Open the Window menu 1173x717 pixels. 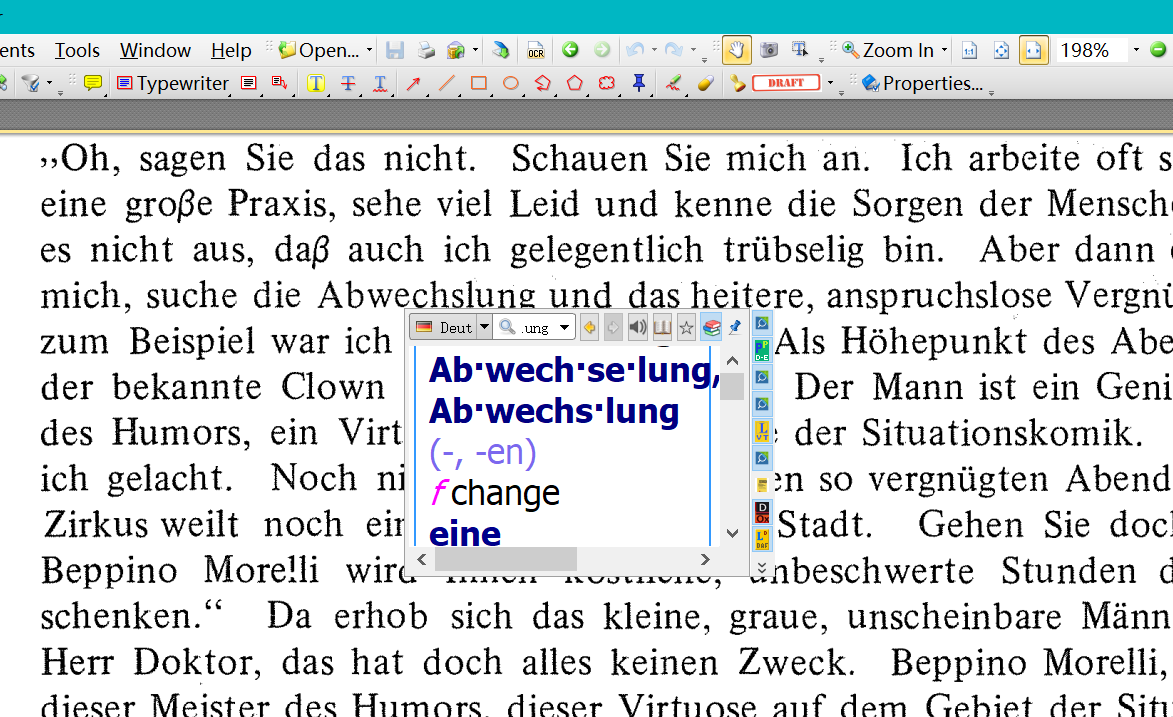tap(155, 50)
